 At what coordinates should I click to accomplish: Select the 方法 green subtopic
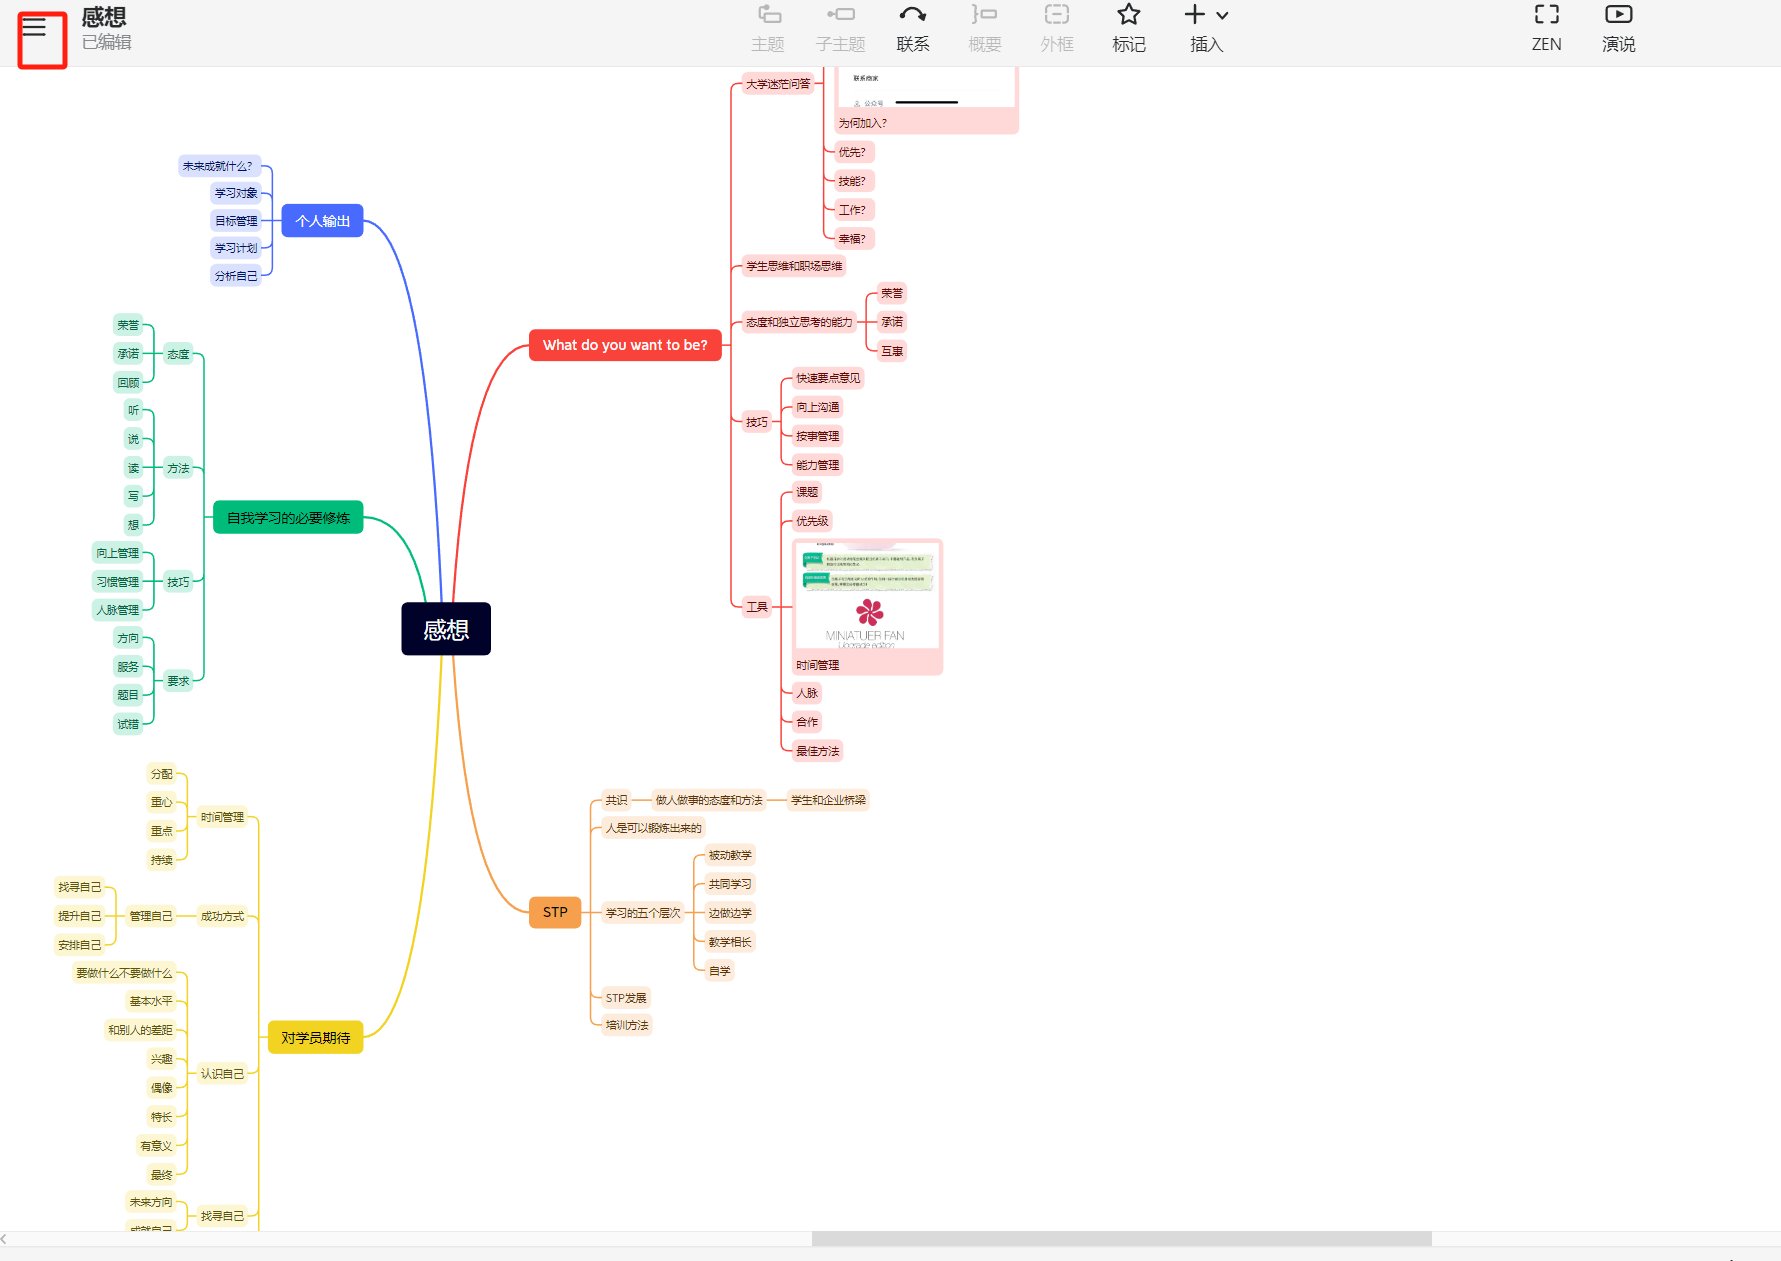[178, 468]
